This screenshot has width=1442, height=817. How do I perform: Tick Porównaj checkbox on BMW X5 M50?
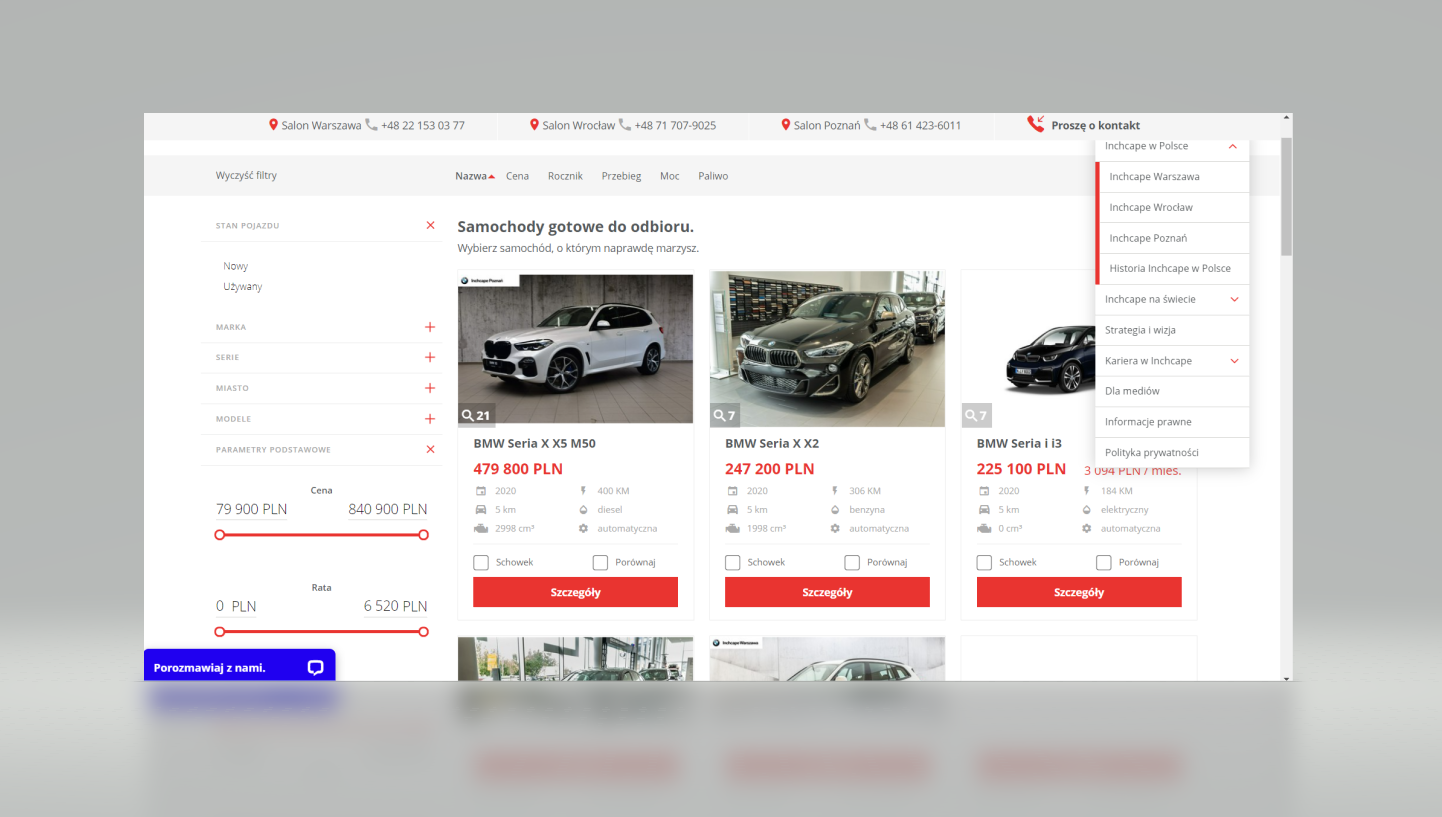click(x=600, y=563)
